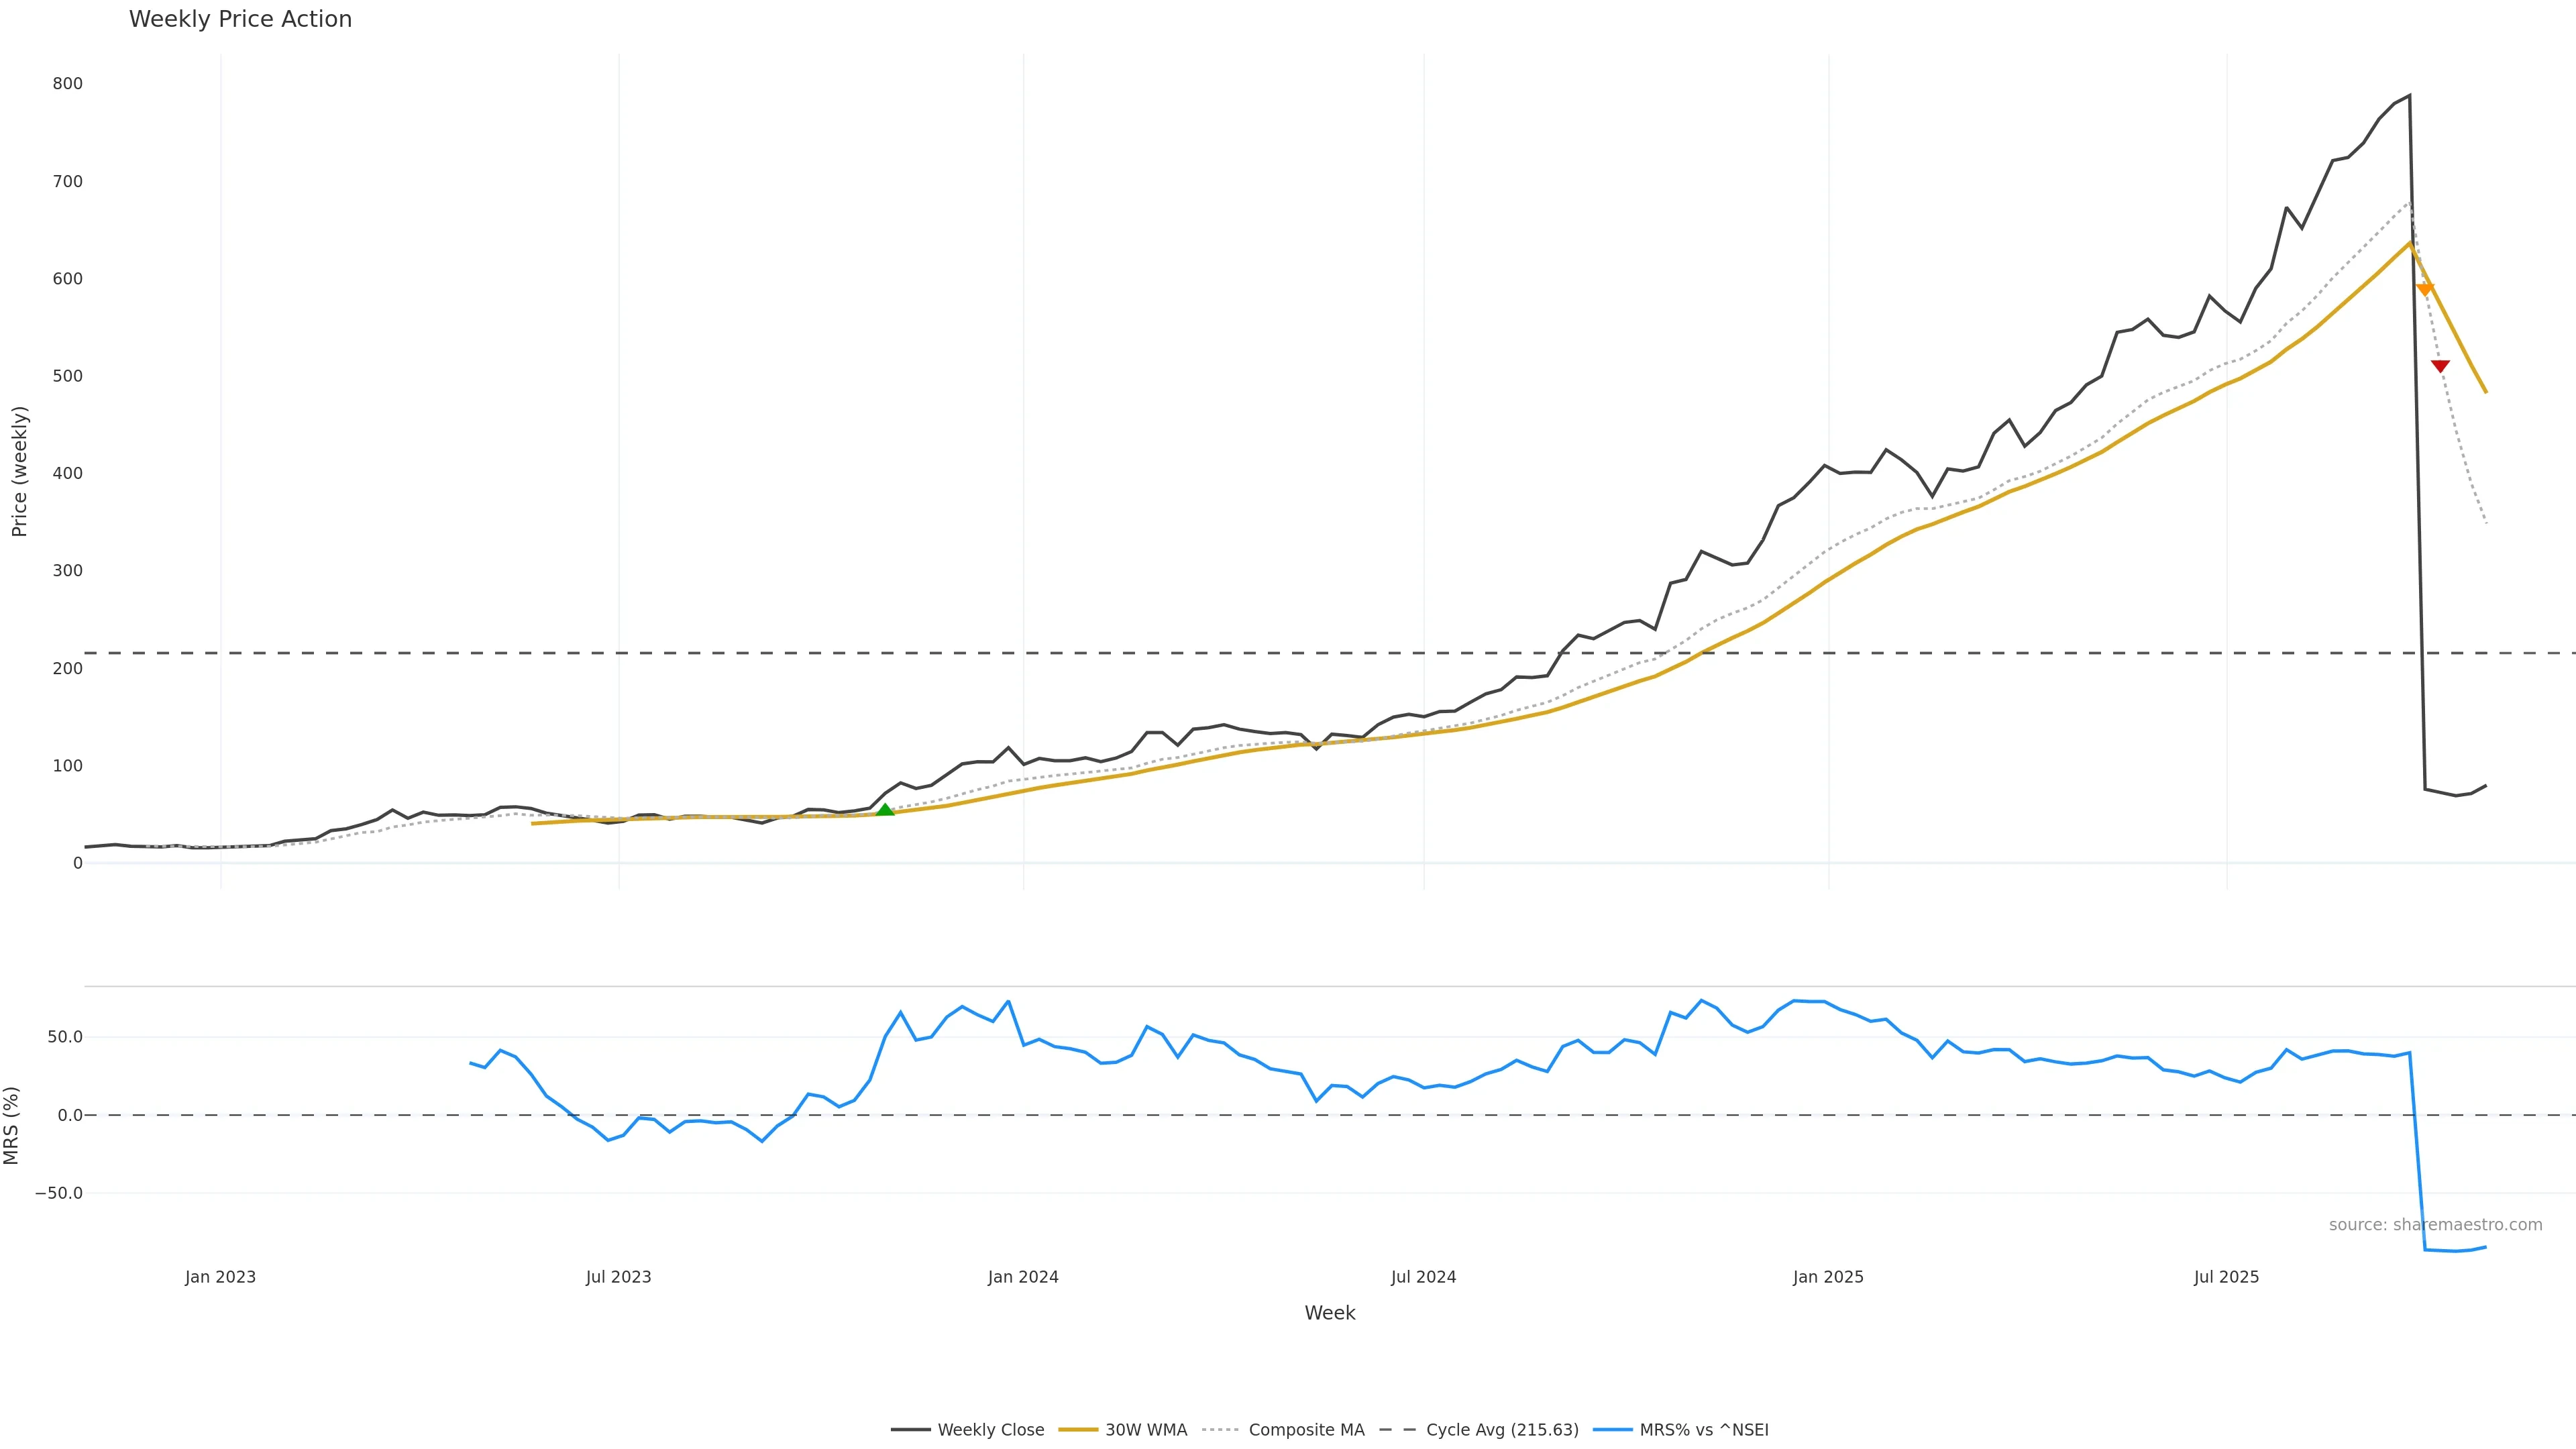
Task: Click the dashed Cycle Avg legend icon
Action: 1398,1430
